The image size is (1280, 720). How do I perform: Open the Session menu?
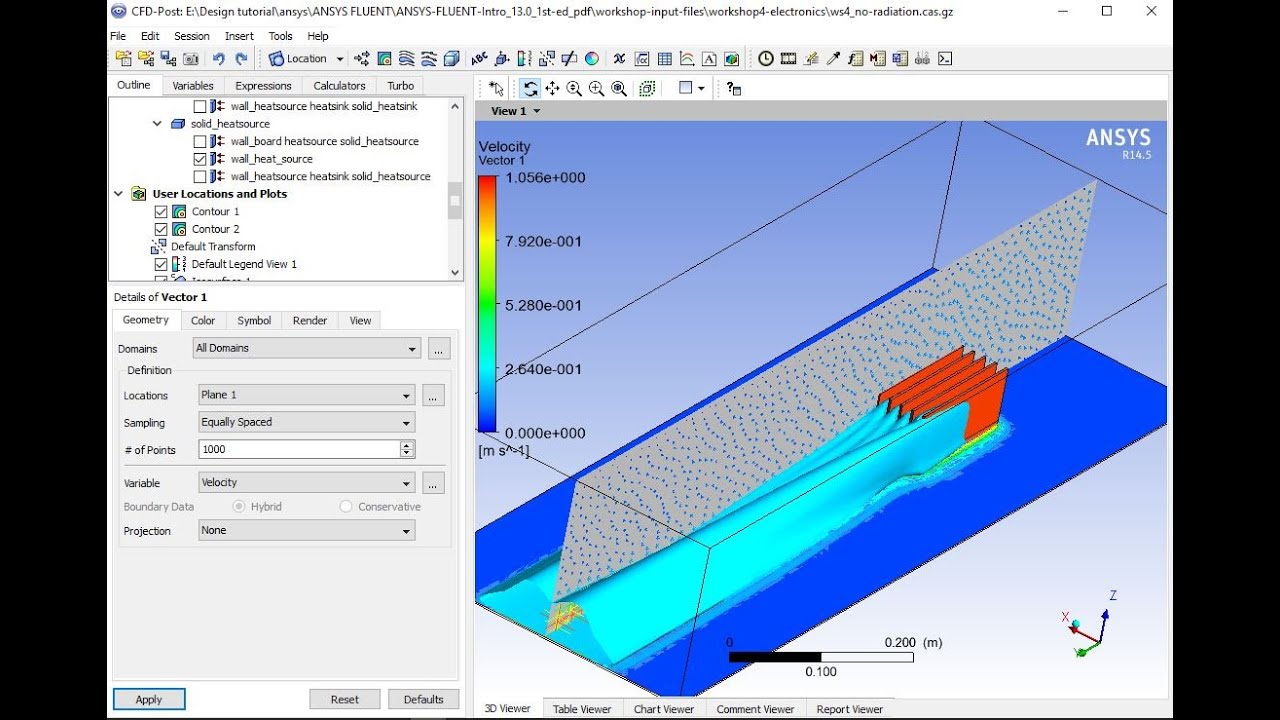[x=192, y=36]
